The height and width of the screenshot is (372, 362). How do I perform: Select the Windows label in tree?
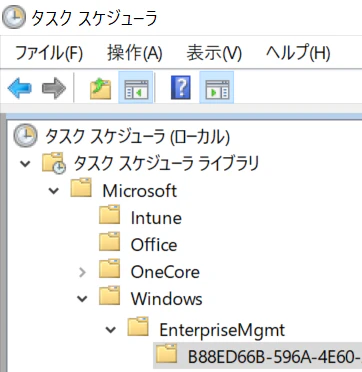[166, 299]
